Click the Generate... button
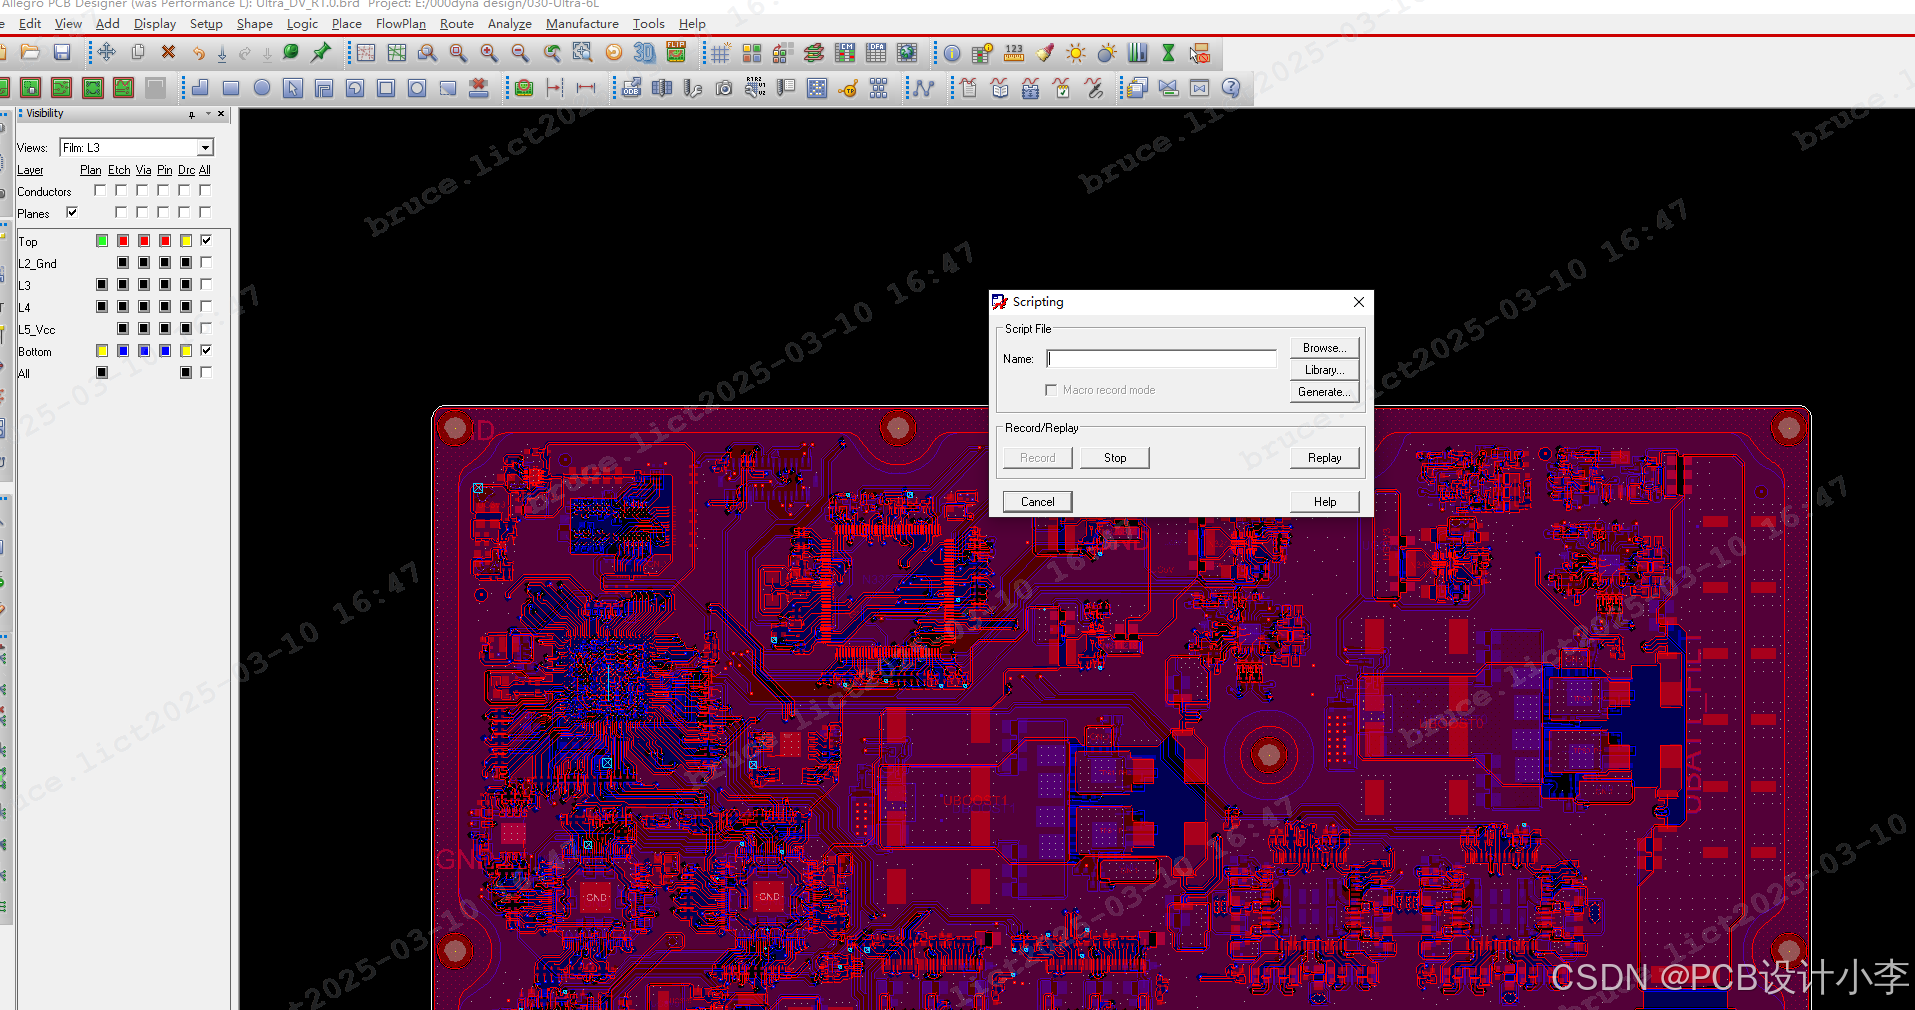Image resolution: width=1915 pixels, height=1010 pixels. [1324, 392]
